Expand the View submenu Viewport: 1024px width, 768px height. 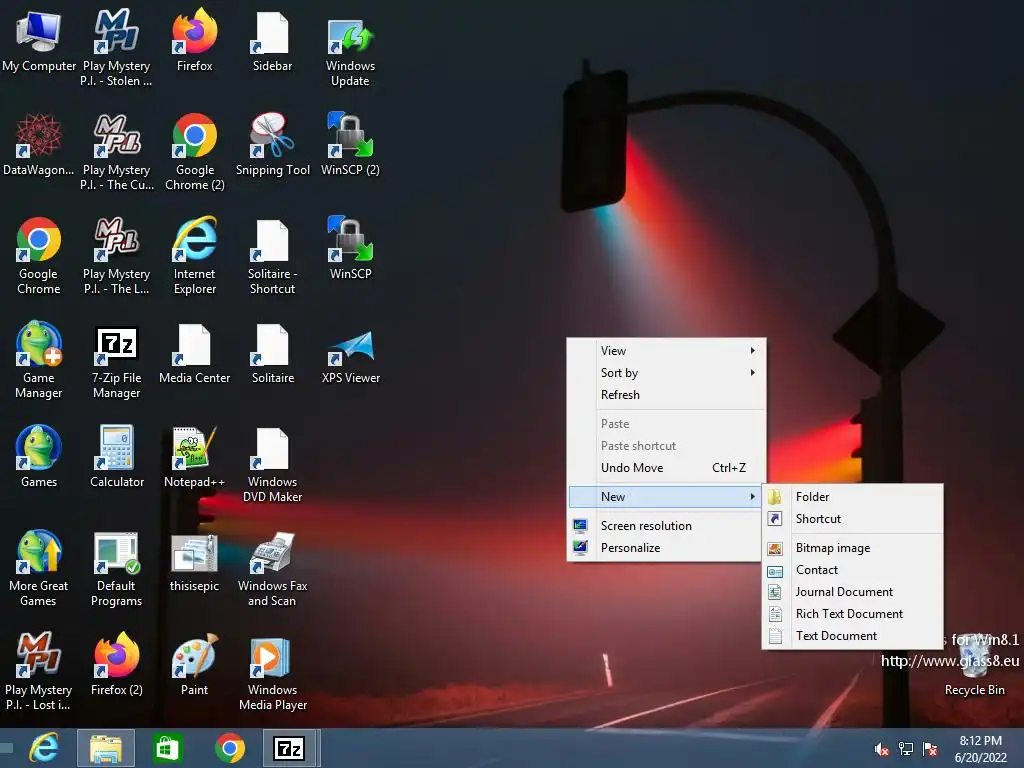(x=666, y=351)
